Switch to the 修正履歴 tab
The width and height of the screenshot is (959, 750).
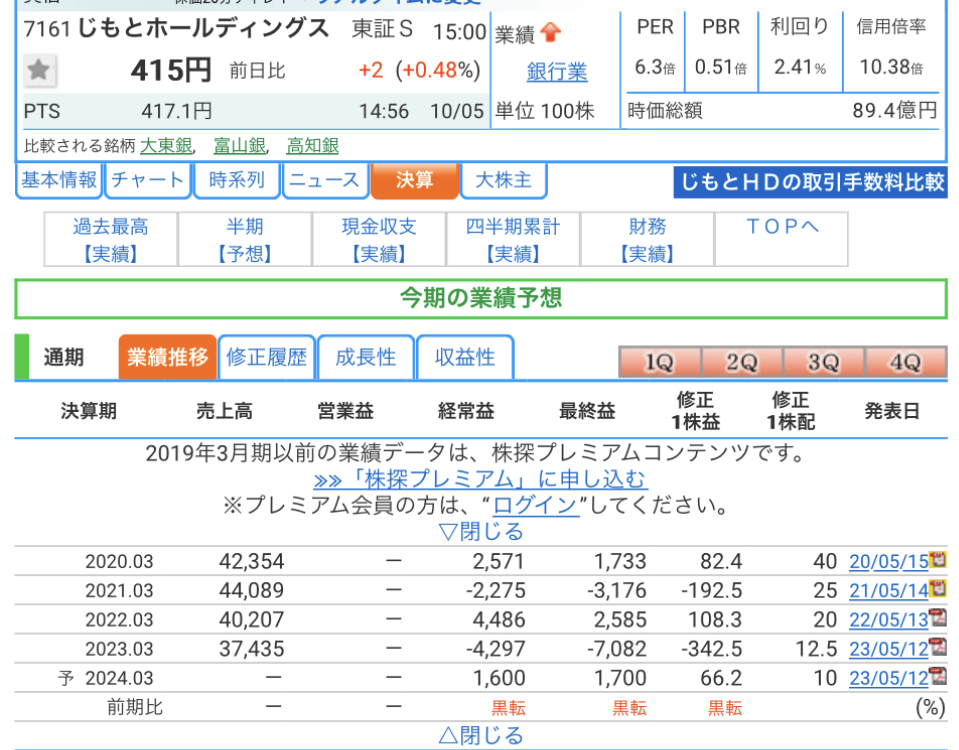click(267, 357)
